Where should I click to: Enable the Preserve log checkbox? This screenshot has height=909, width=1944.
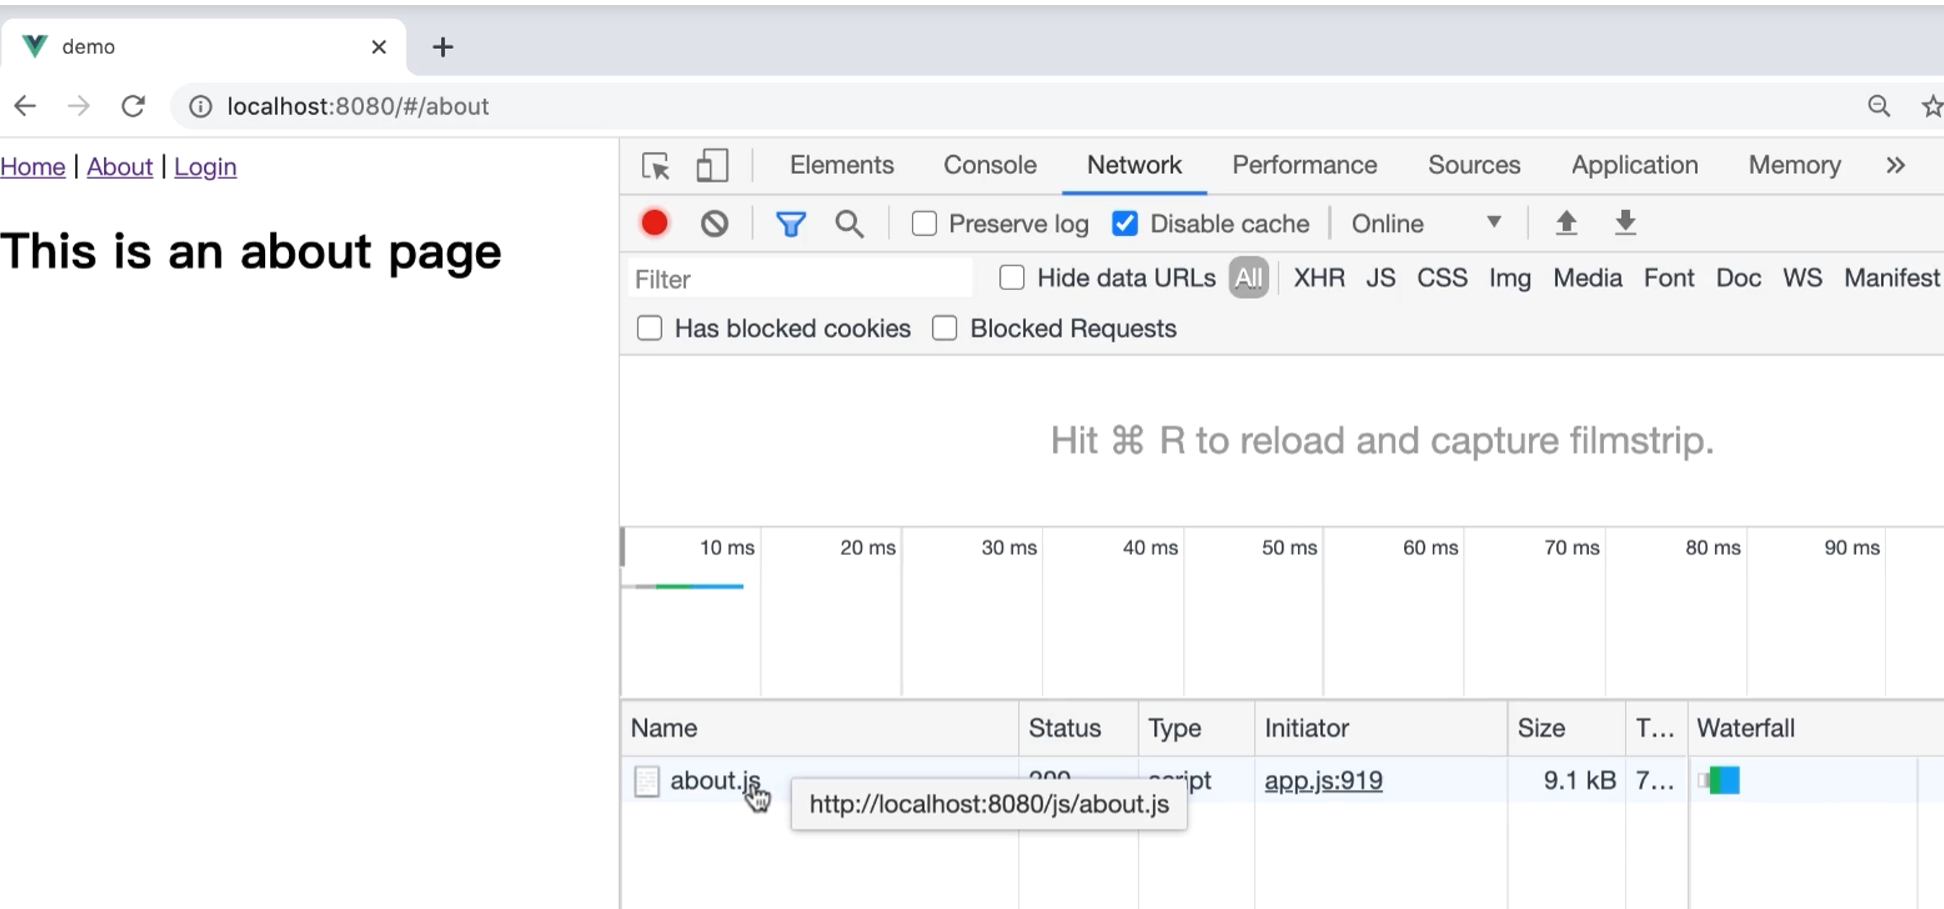click(924, 224)
